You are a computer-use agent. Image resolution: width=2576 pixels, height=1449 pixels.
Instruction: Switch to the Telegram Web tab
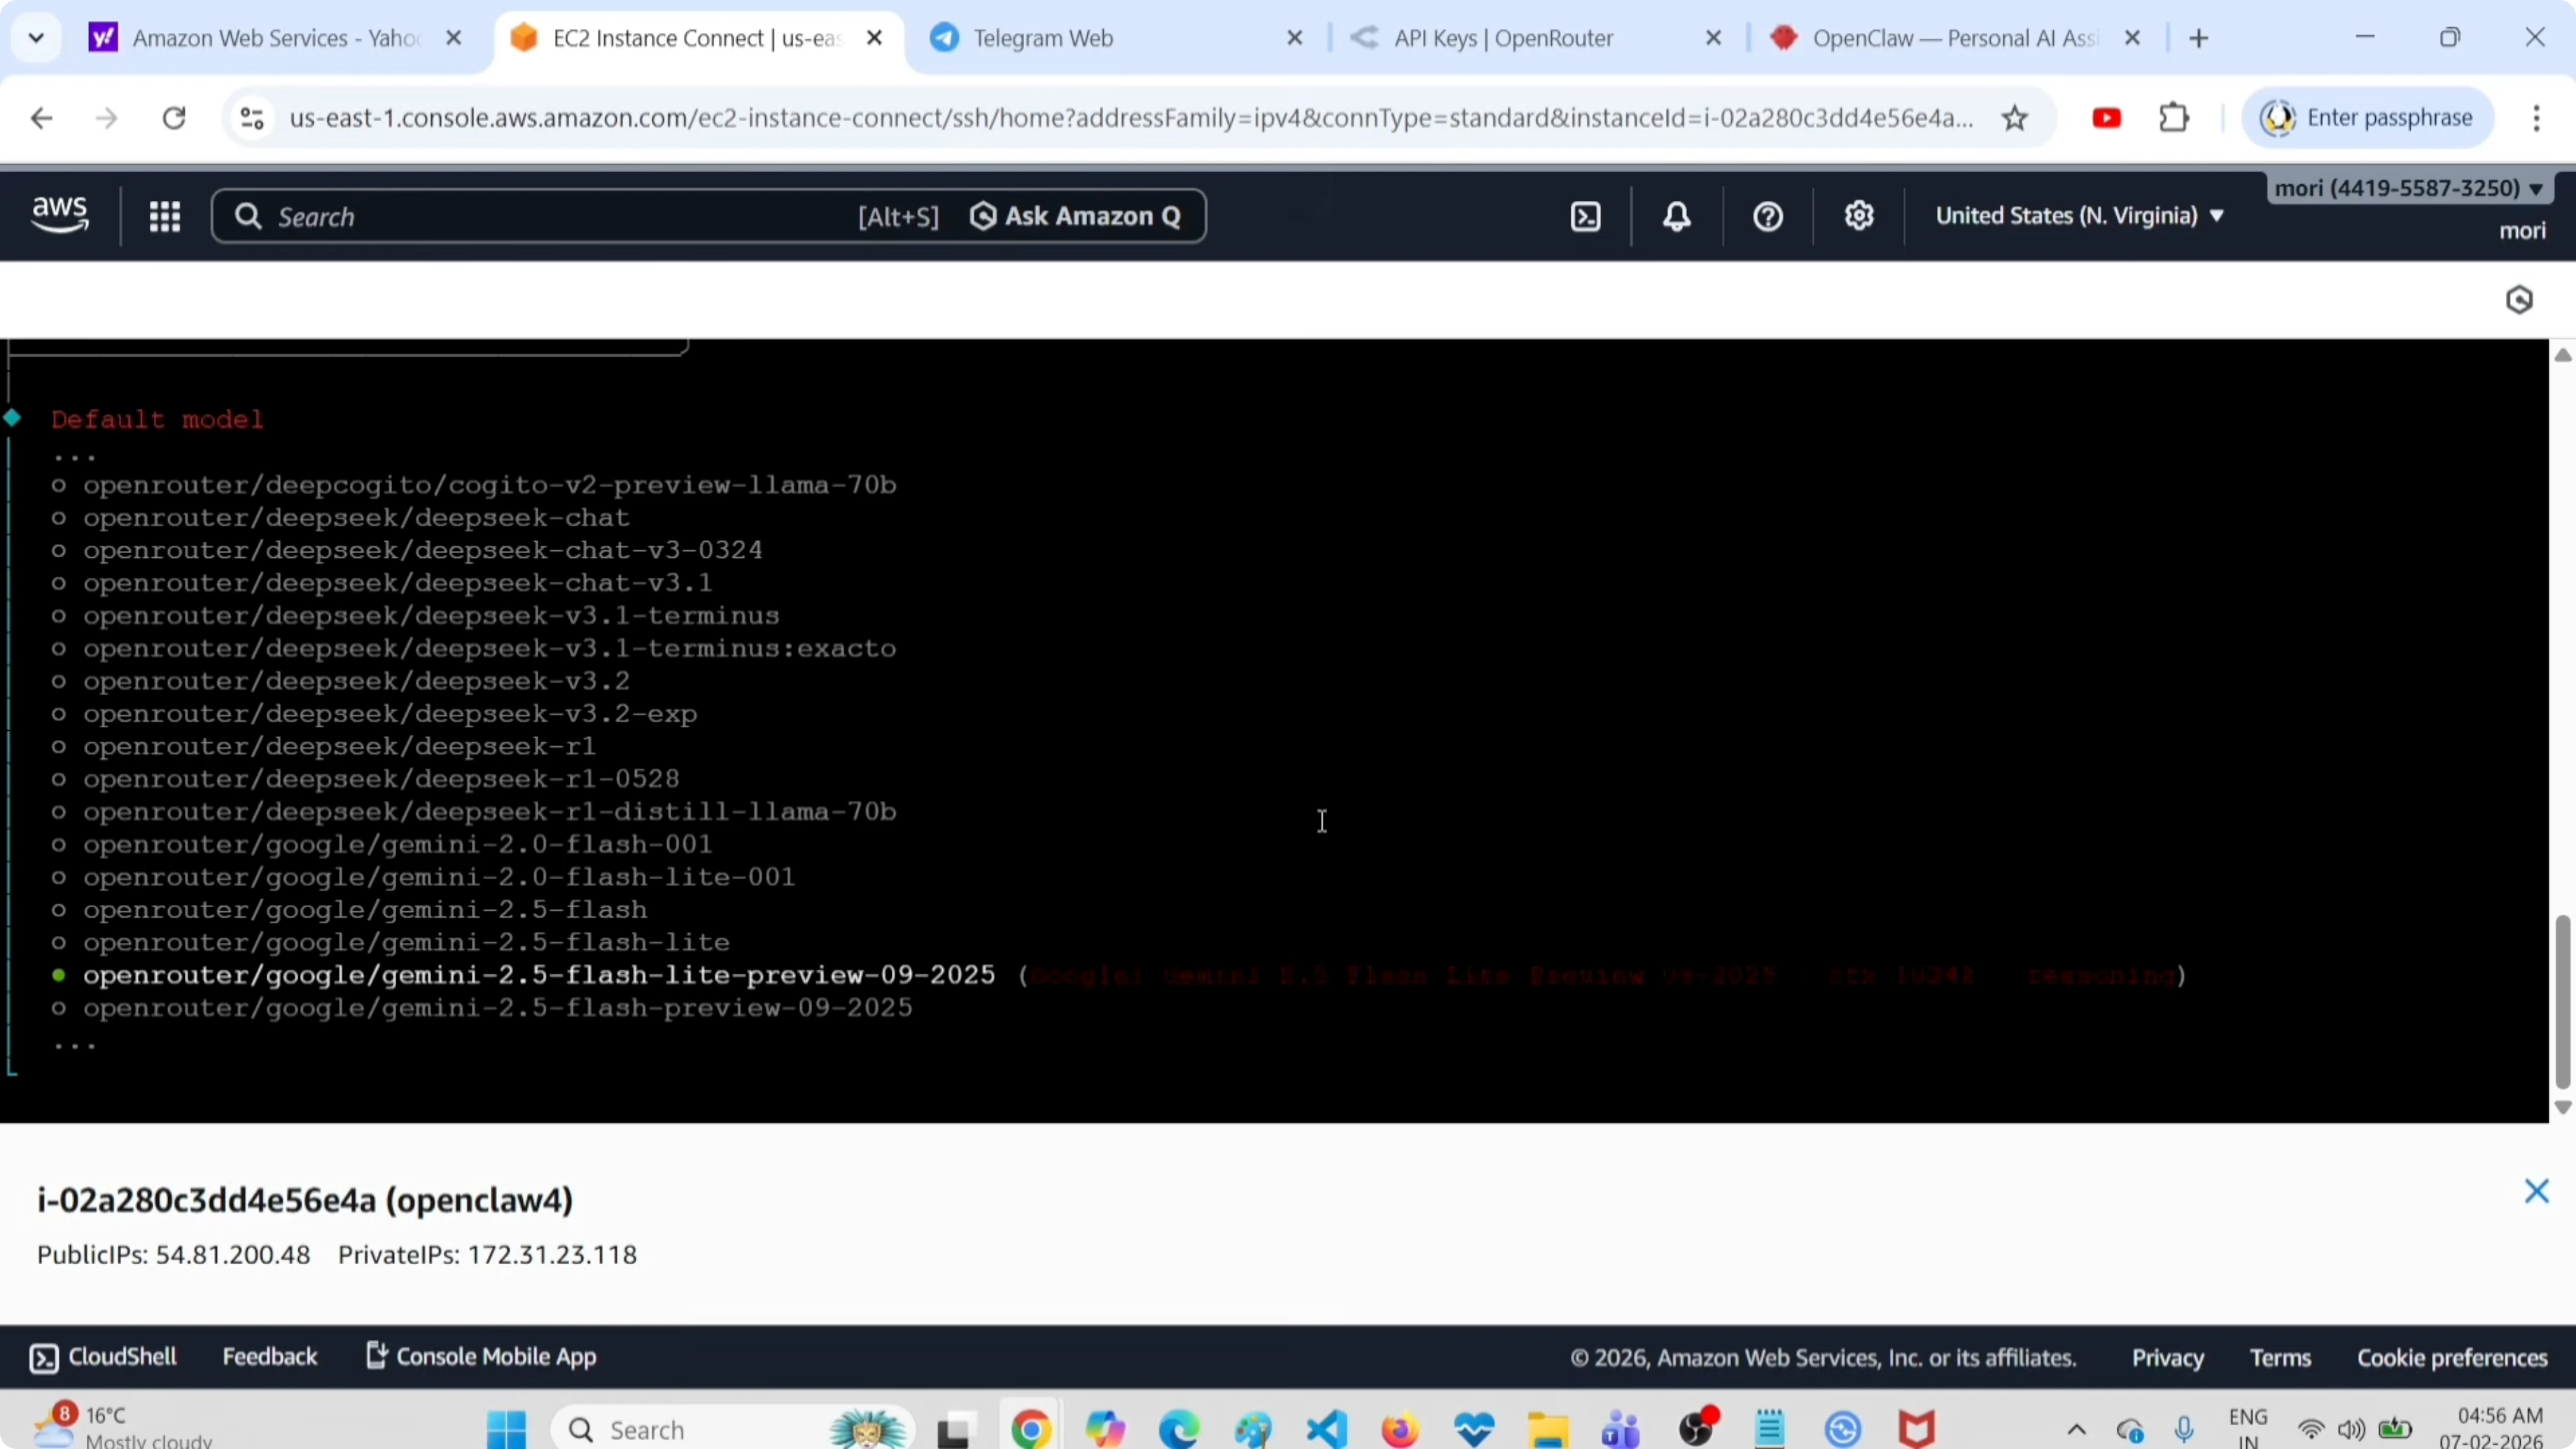pyautogui.click(x=1043, y=38)
